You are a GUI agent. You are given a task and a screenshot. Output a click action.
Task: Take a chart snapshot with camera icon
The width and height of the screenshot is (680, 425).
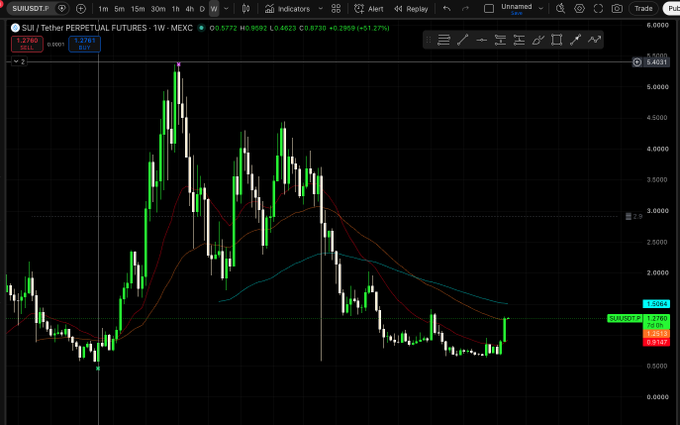pyautogui.click(x=617, y=9)
